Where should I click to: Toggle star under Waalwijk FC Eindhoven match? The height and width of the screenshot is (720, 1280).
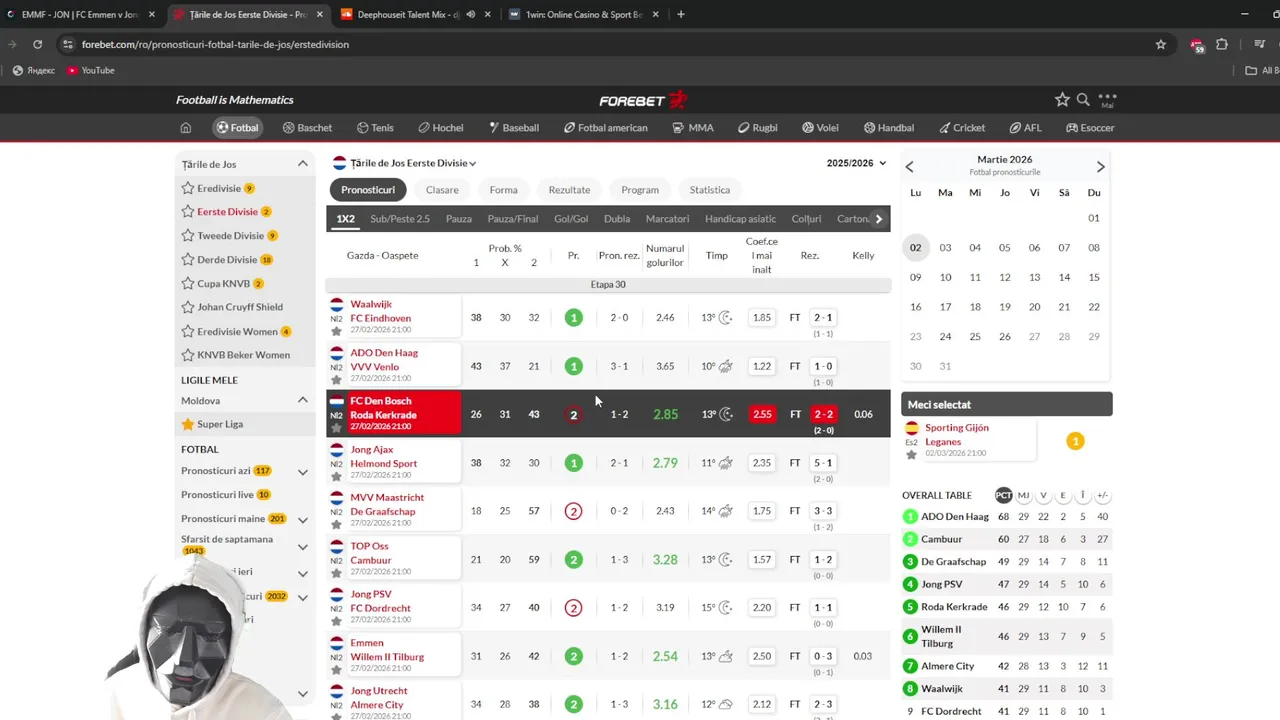tap(336, 331)
